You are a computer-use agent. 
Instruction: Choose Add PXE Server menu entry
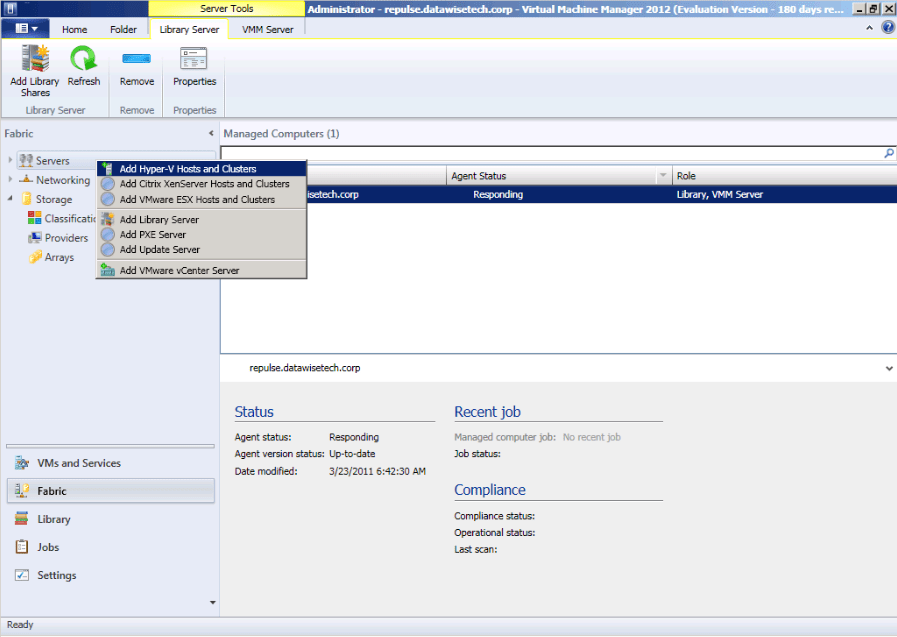click(201, 234)
